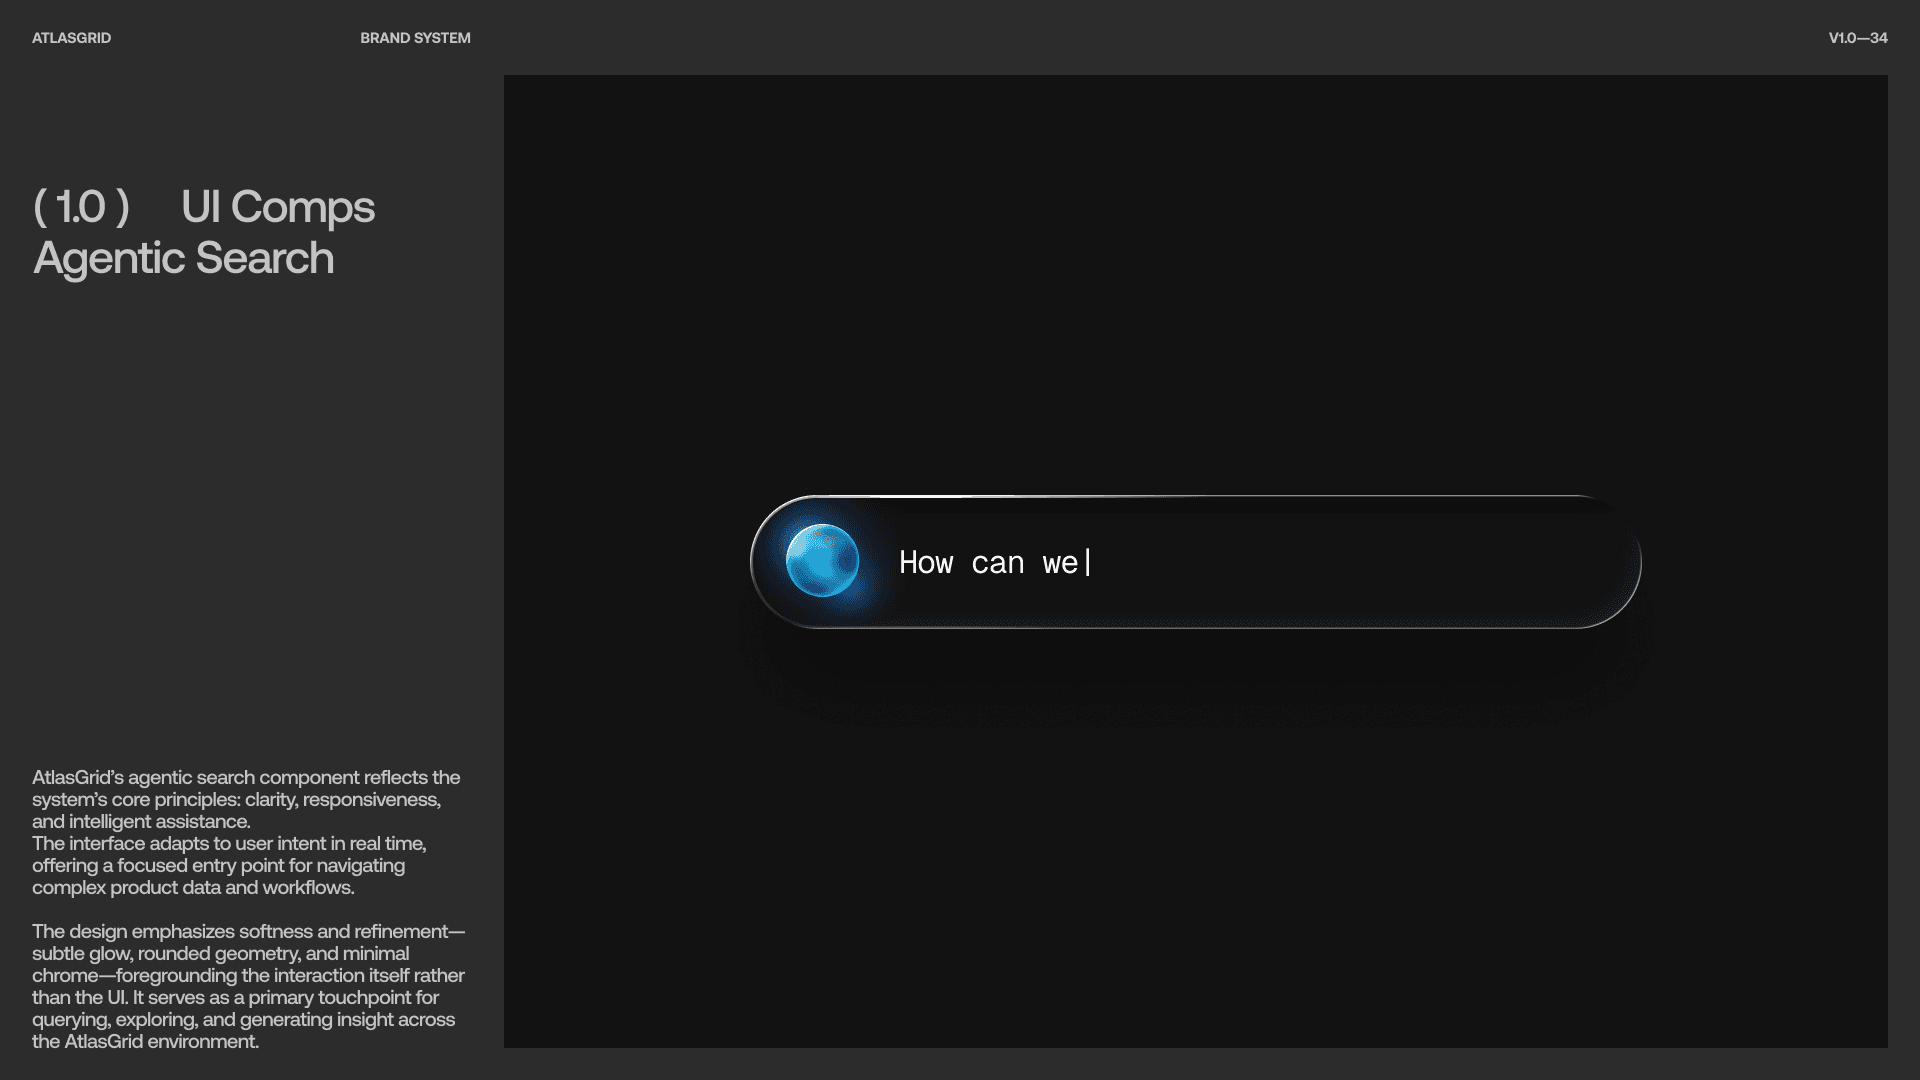Click the blue globe orb icon
Screen dimensions: 1920x1080
(x=822, y=561)
